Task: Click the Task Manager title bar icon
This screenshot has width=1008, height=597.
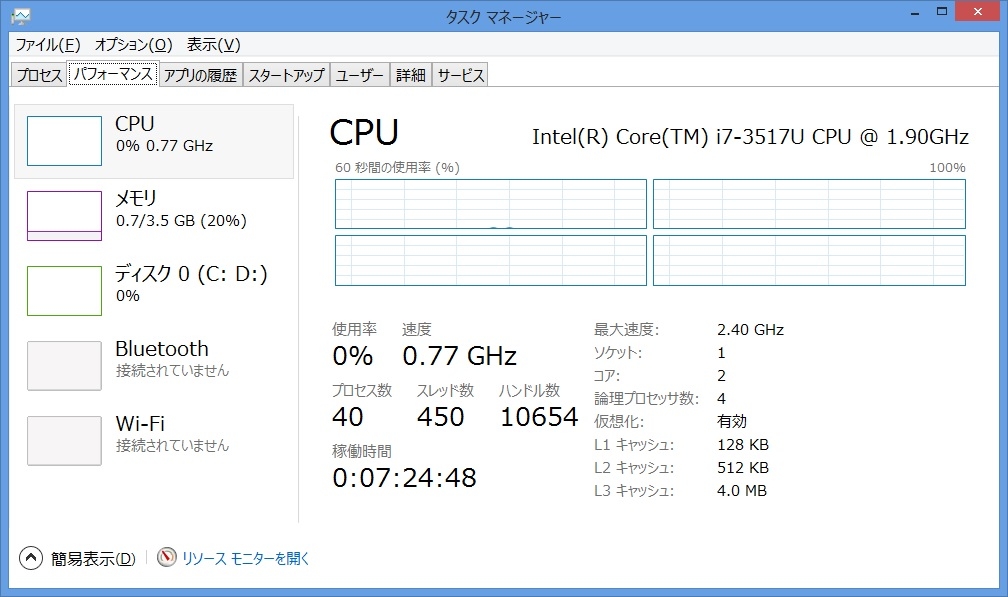Action: [20, 15]
